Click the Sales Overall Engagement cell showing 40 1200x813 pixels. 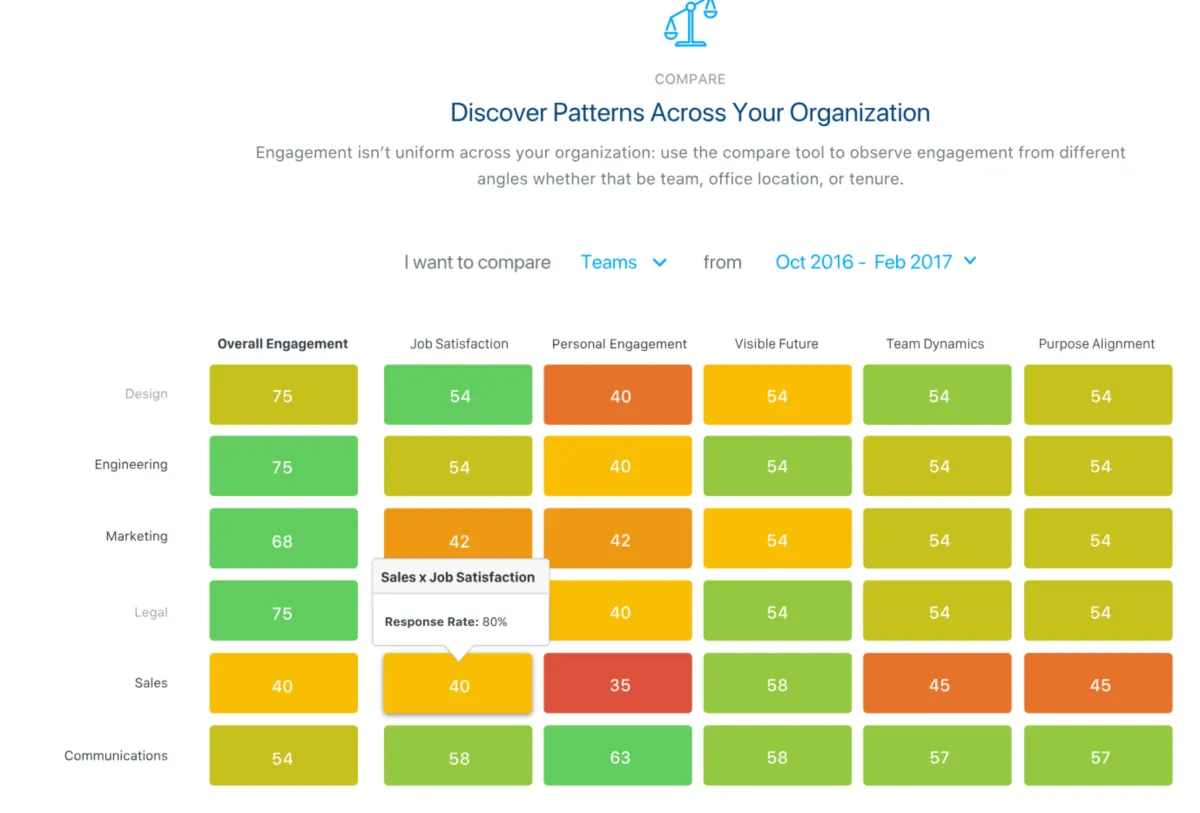pos(283,683)
